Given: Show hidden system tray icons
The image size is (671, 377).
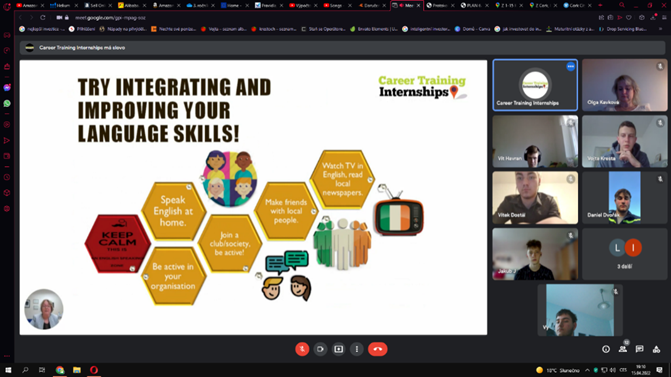Looking at the screenshot, I should tap(587, 370).
